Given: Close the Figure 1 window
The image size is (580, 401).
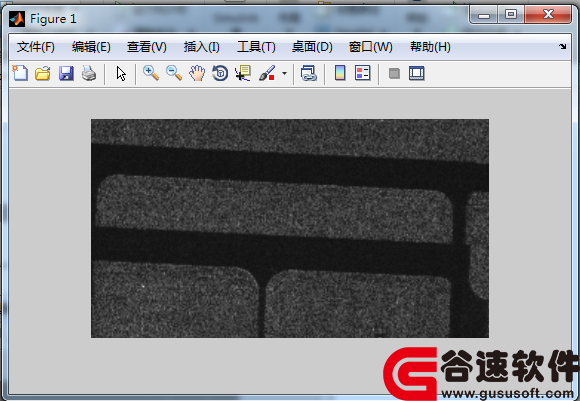Looking at the screenshot, I should click(548, 15).
